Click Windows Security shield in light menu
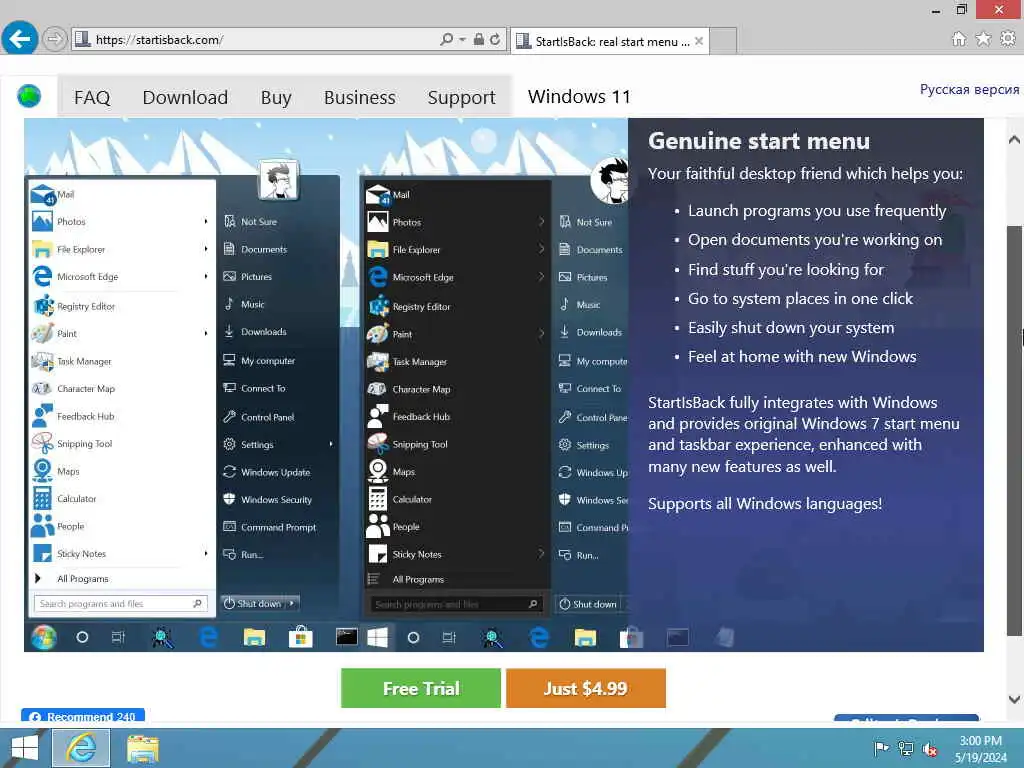 [x=229, y=499]
